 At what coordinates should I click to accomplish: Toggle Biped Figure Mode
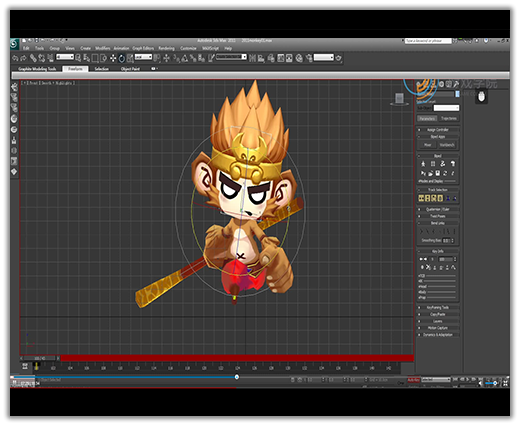423,164
